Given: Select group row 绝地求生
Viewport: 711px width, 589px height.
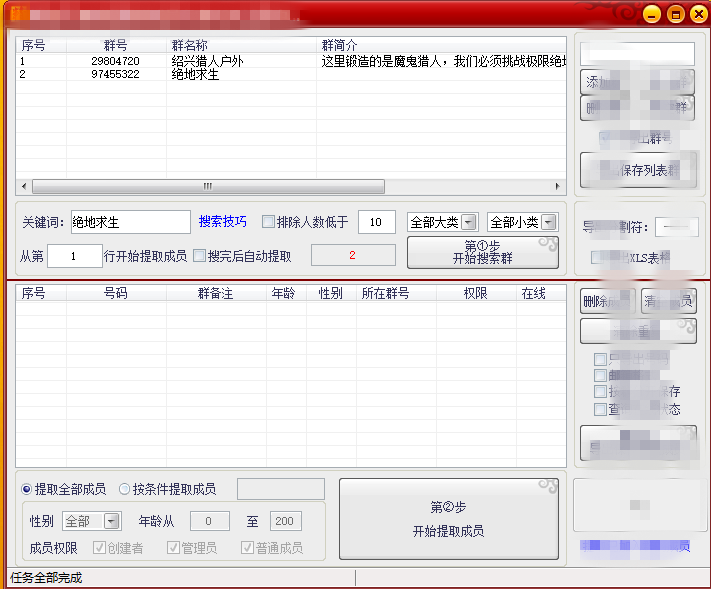Looking at the screenshot, I should pos(291,74).
